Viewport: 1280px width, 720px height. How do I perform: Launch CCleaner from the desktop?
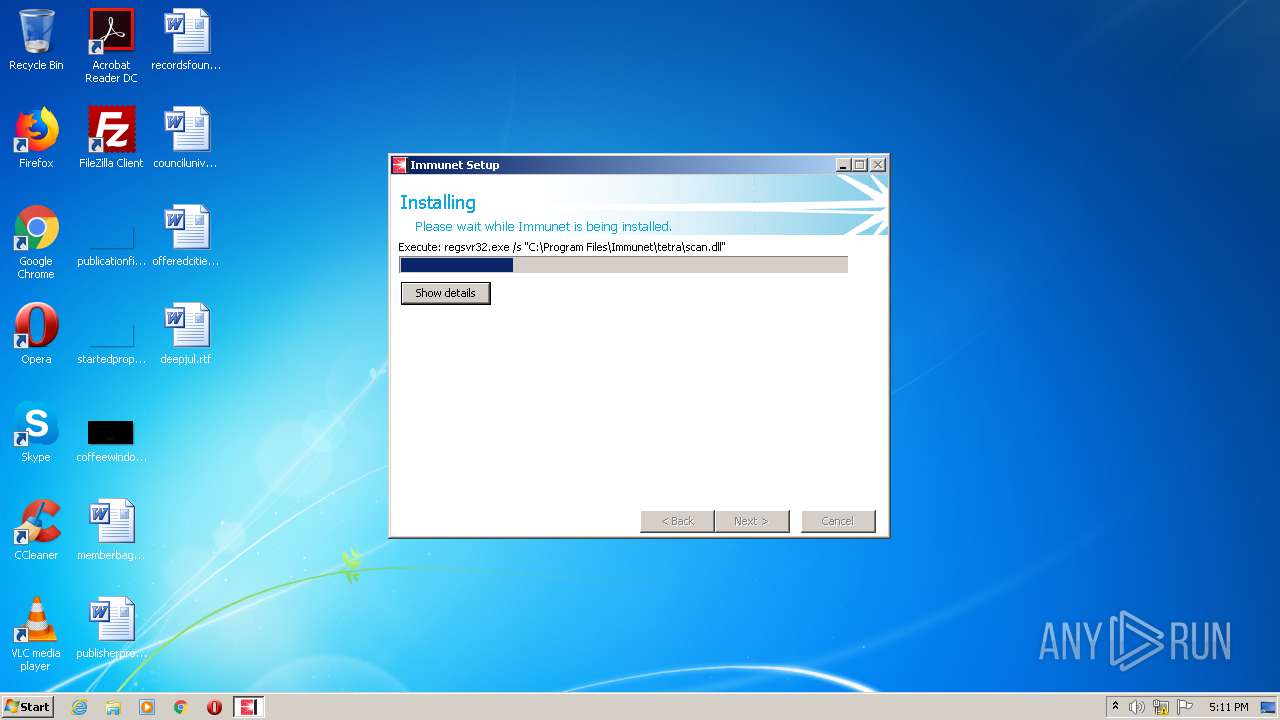click(36, 531)
